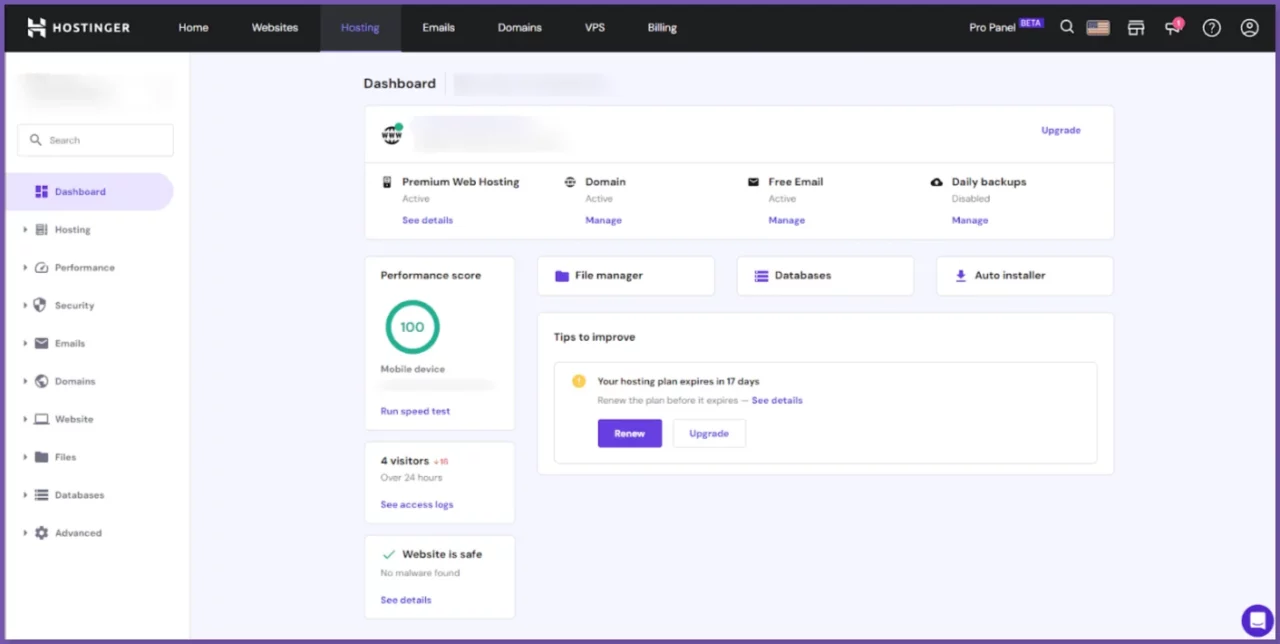This screenshot has width=1280, height=644.
Task: Click the help question mark icon
Action: pyautogui.click(x=1211, y=28)
